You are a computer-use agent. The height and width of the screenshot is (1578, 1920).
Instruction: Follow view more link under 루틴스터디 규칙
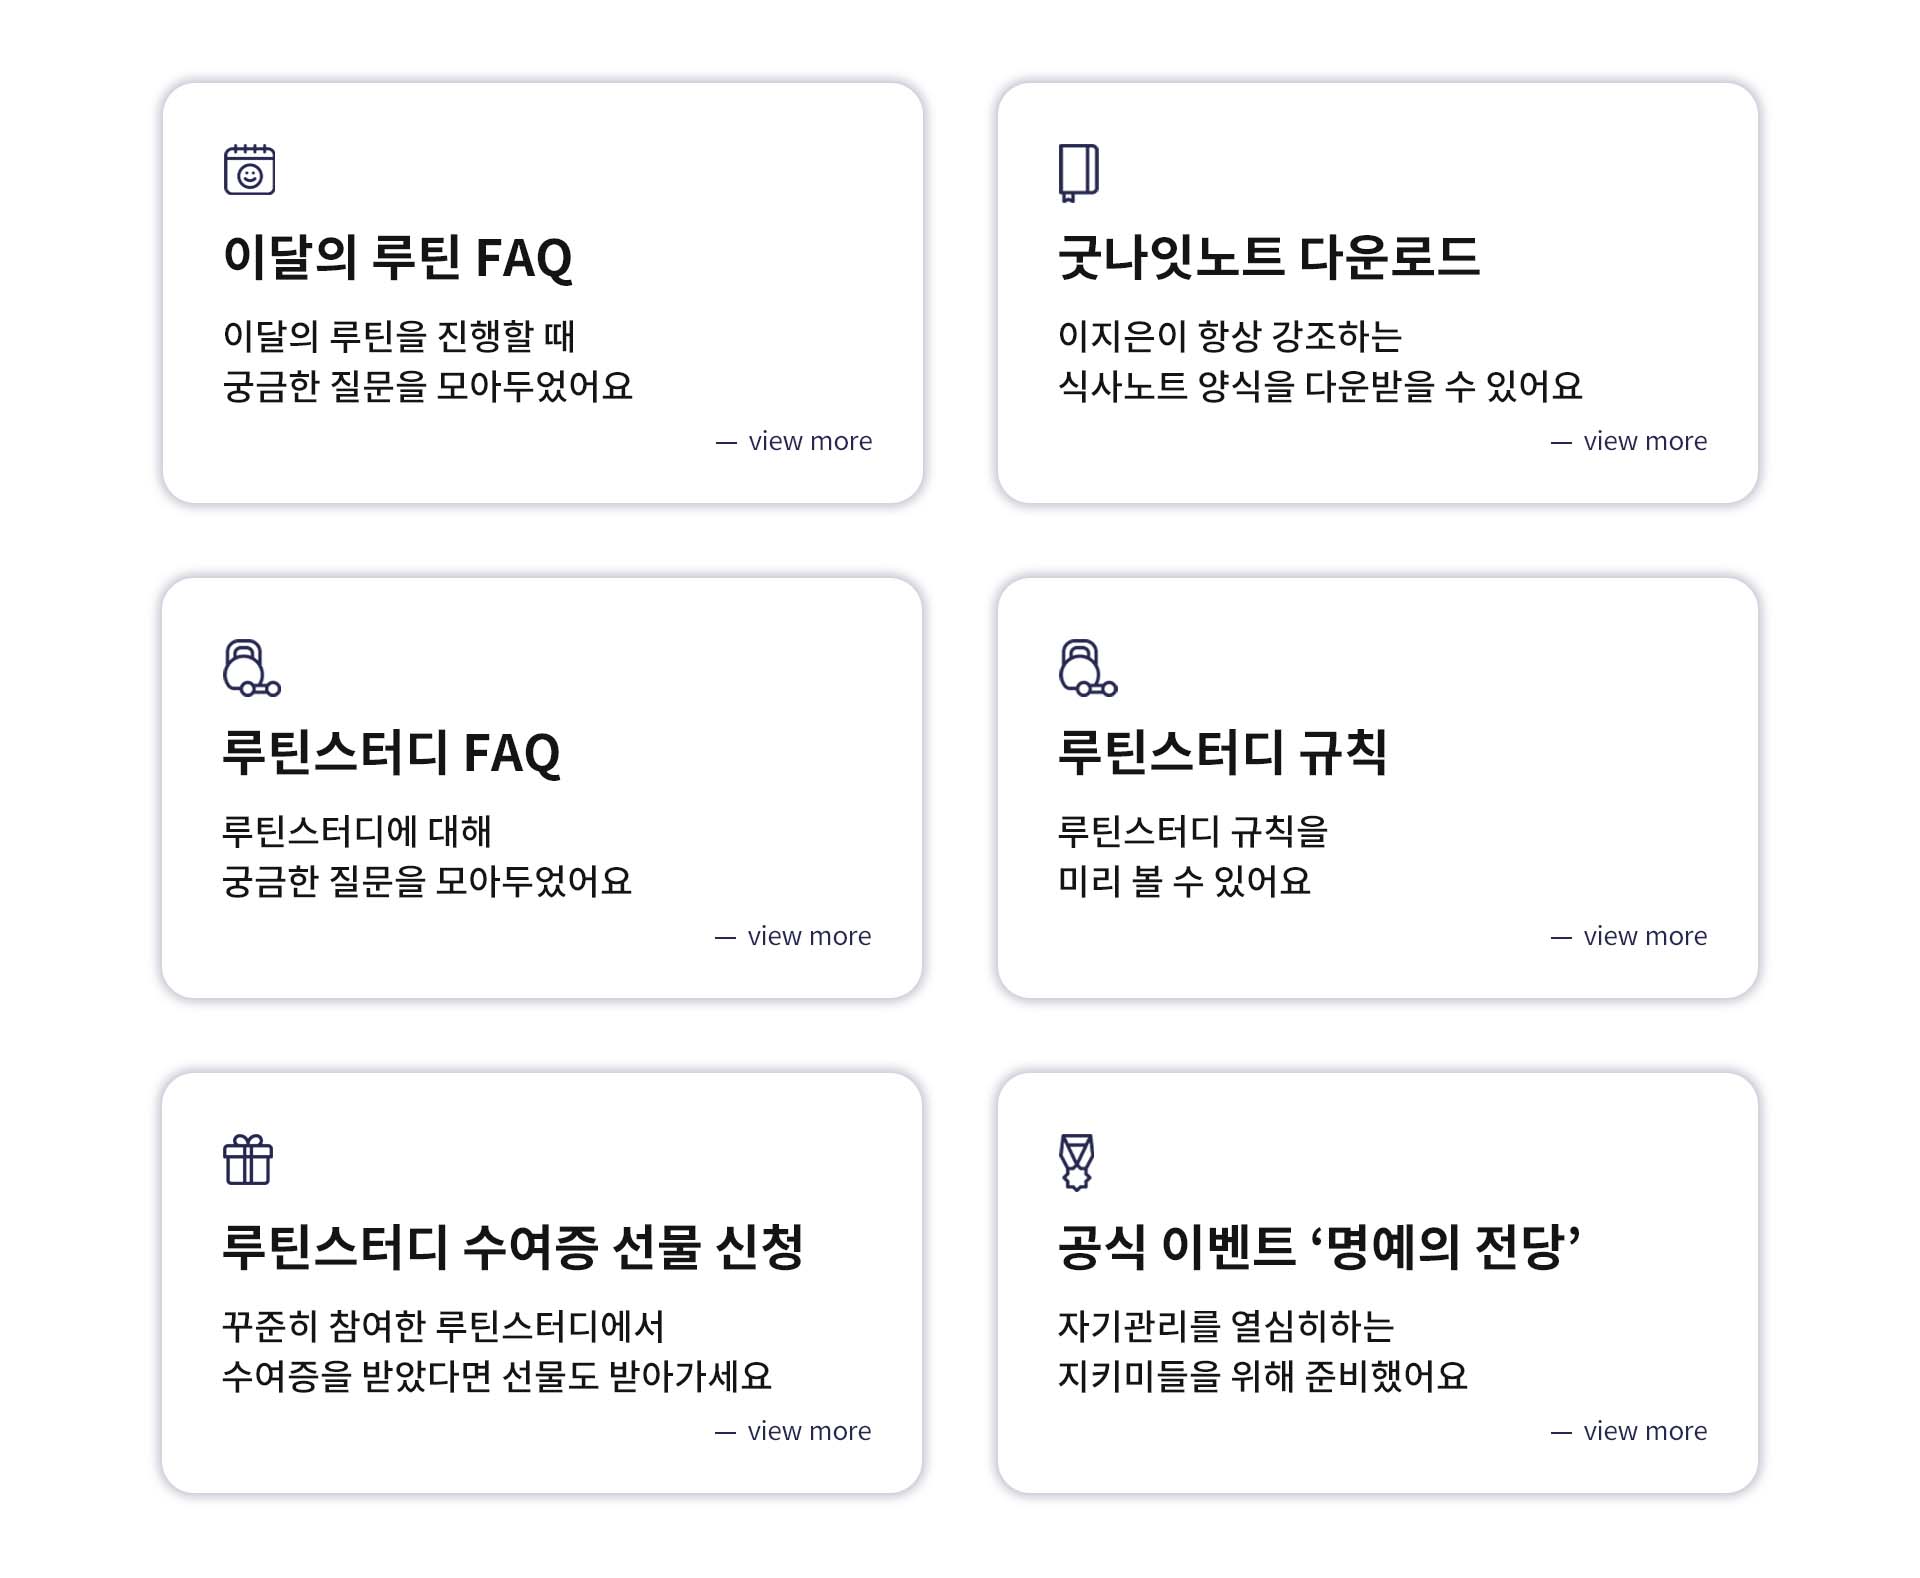point(1643,936)
